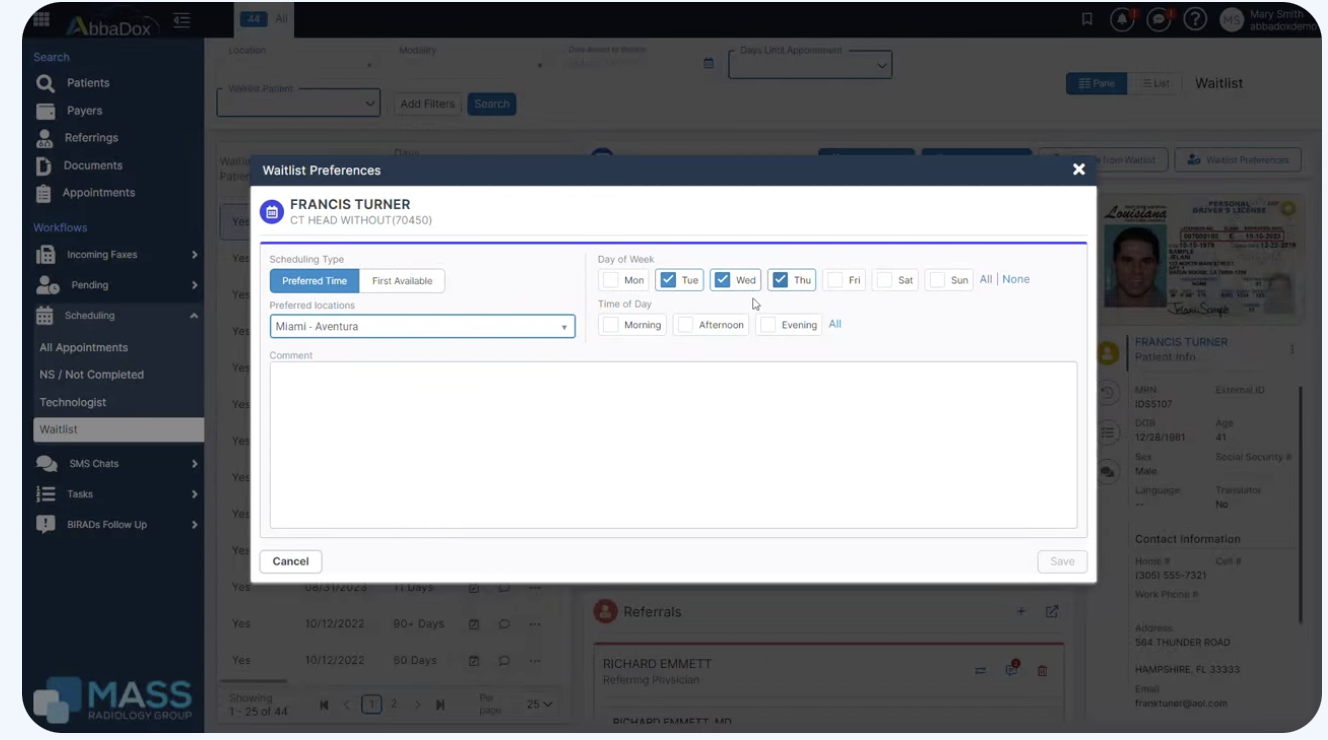
Task: Uncheck the Wed day checkbox
Action: 723,280
